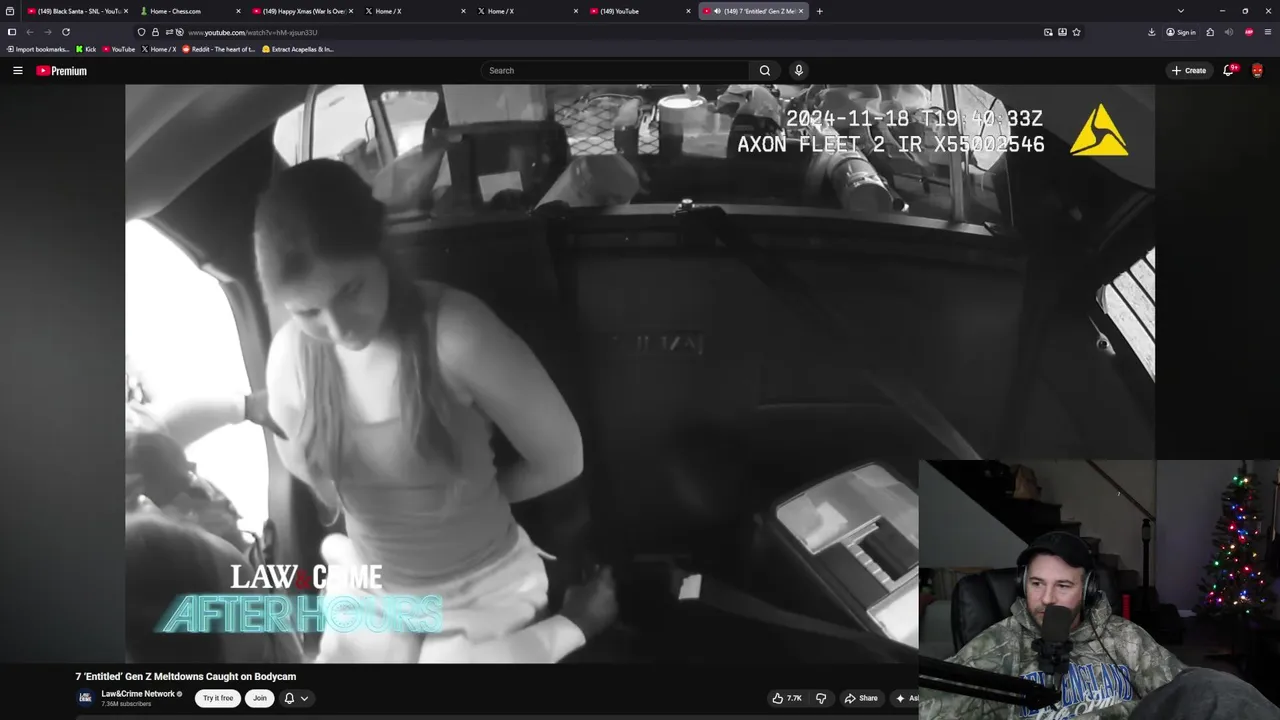
Task: Select the video title text
Action: point(186,677)
